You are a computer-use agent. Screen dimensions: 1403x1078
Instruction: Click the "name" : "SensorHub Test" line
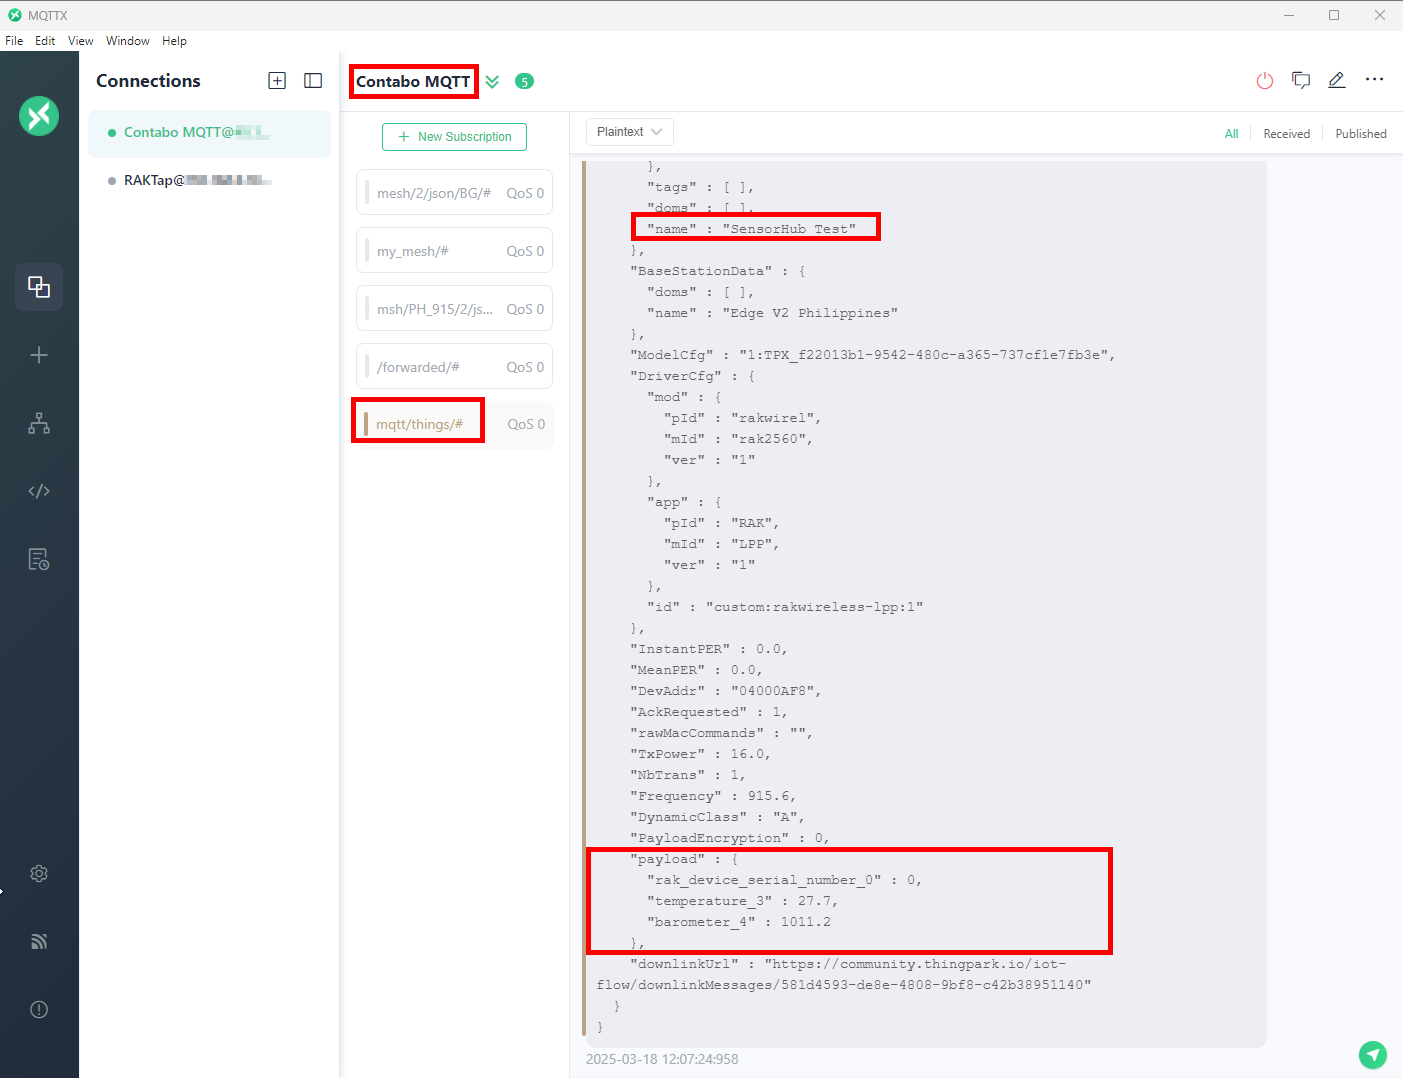pos(751,229)
